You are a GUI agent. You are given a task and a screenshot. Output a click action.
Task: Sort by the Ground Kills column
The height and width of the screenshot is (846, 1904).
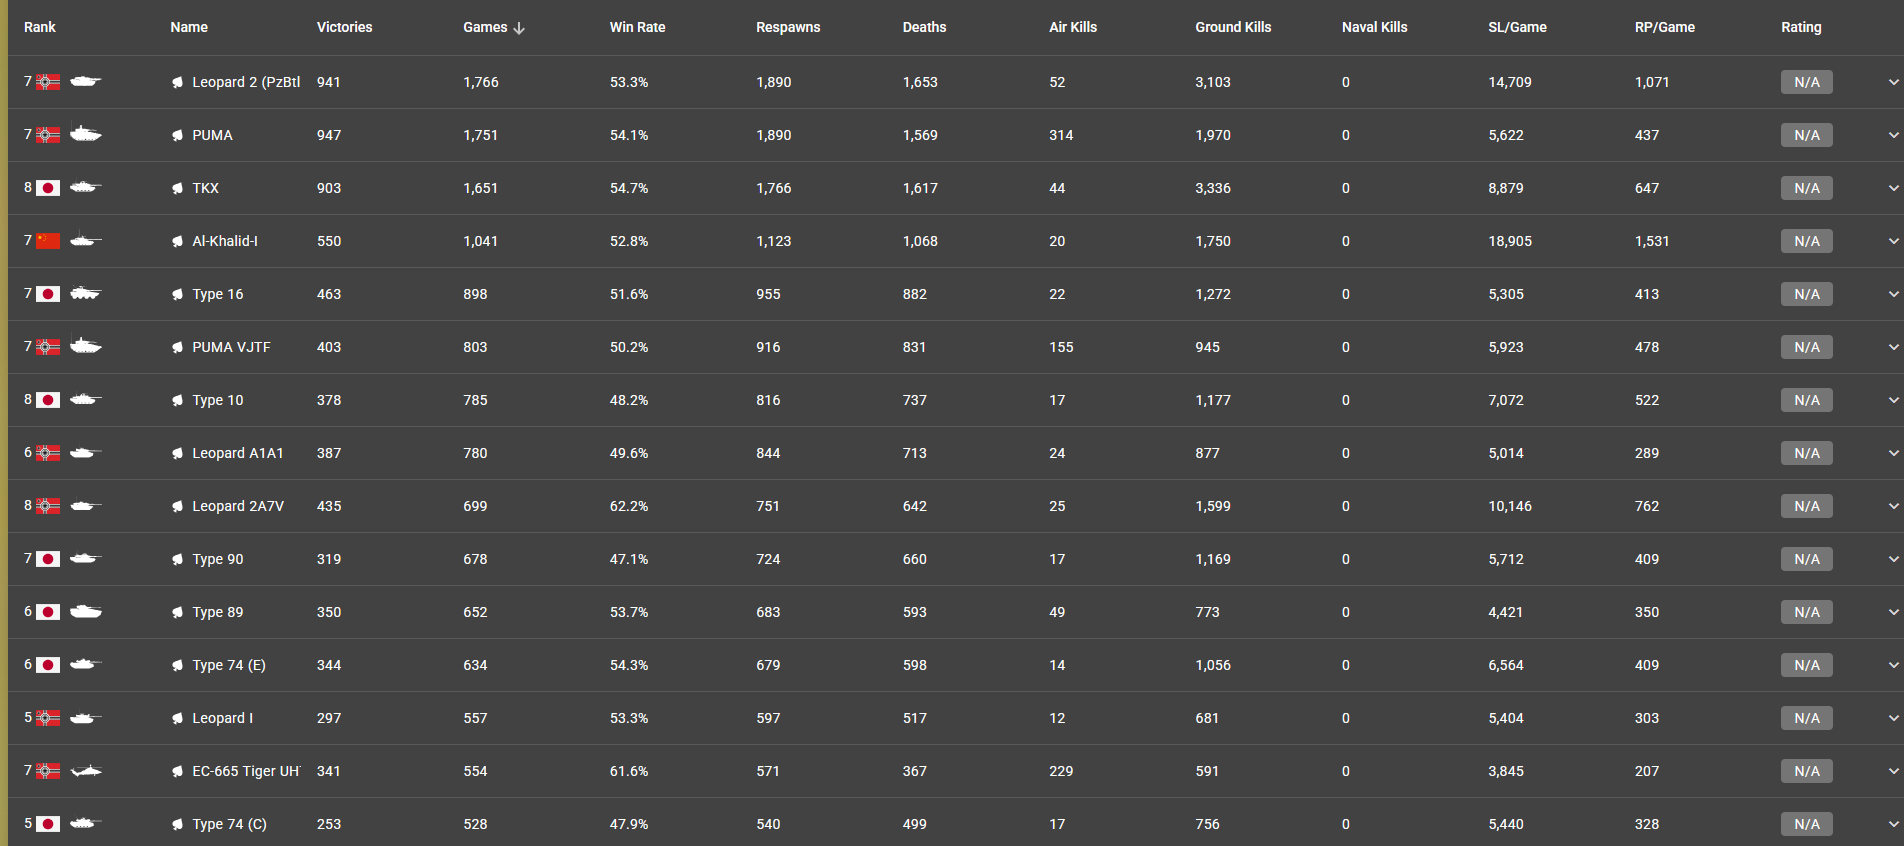click(x=1233, y=28)
